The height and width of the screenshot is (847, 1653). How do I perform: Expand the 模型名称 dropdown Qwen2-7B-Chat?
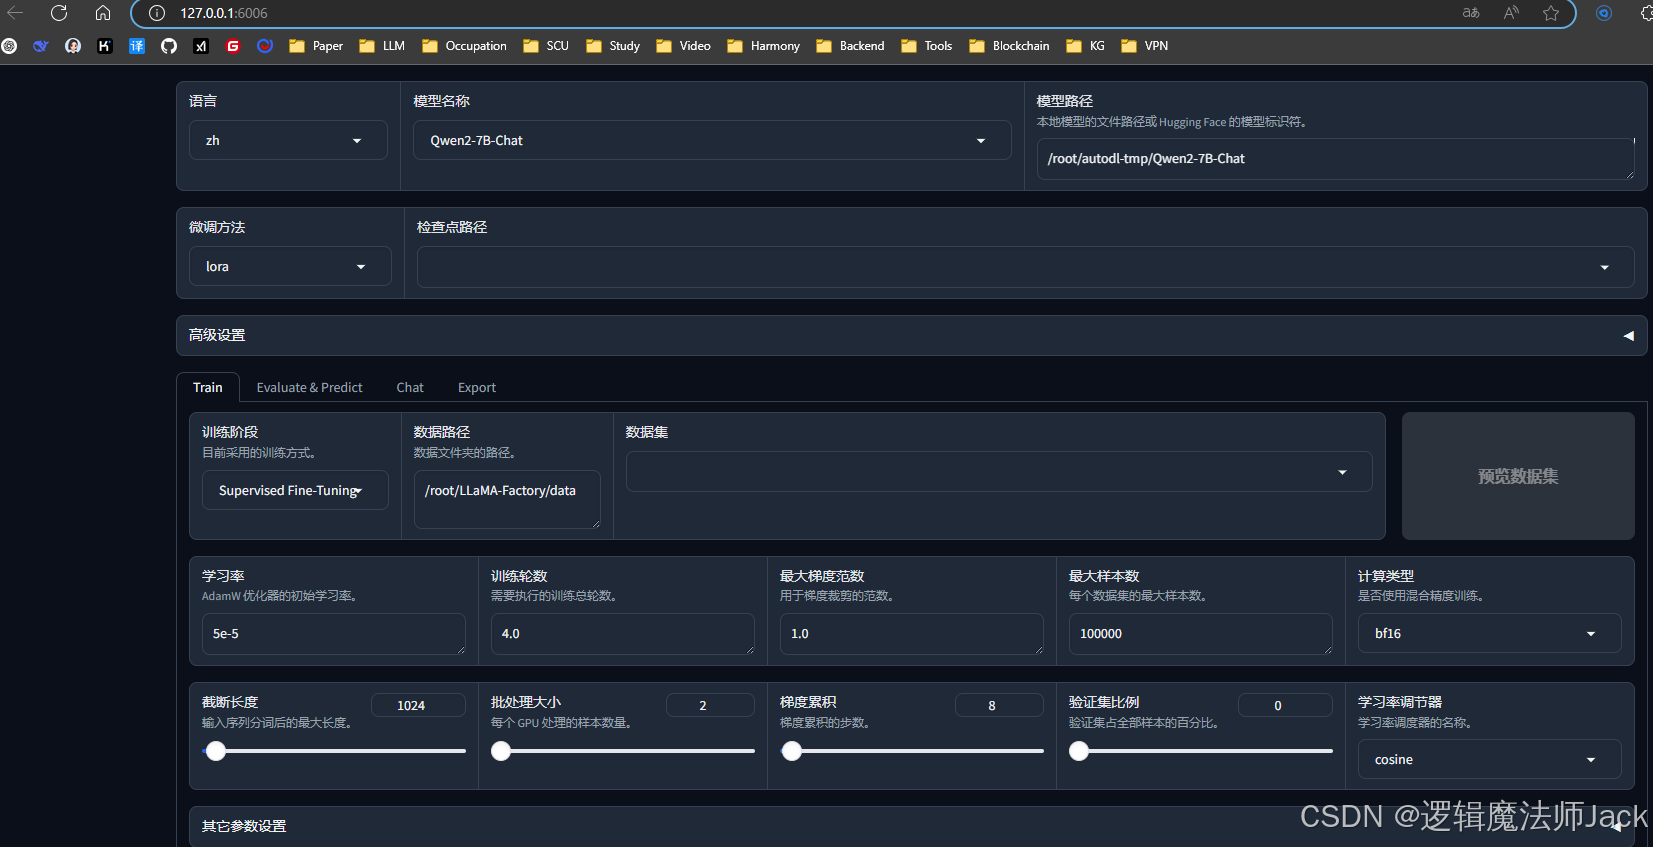[x=711, y=141]
